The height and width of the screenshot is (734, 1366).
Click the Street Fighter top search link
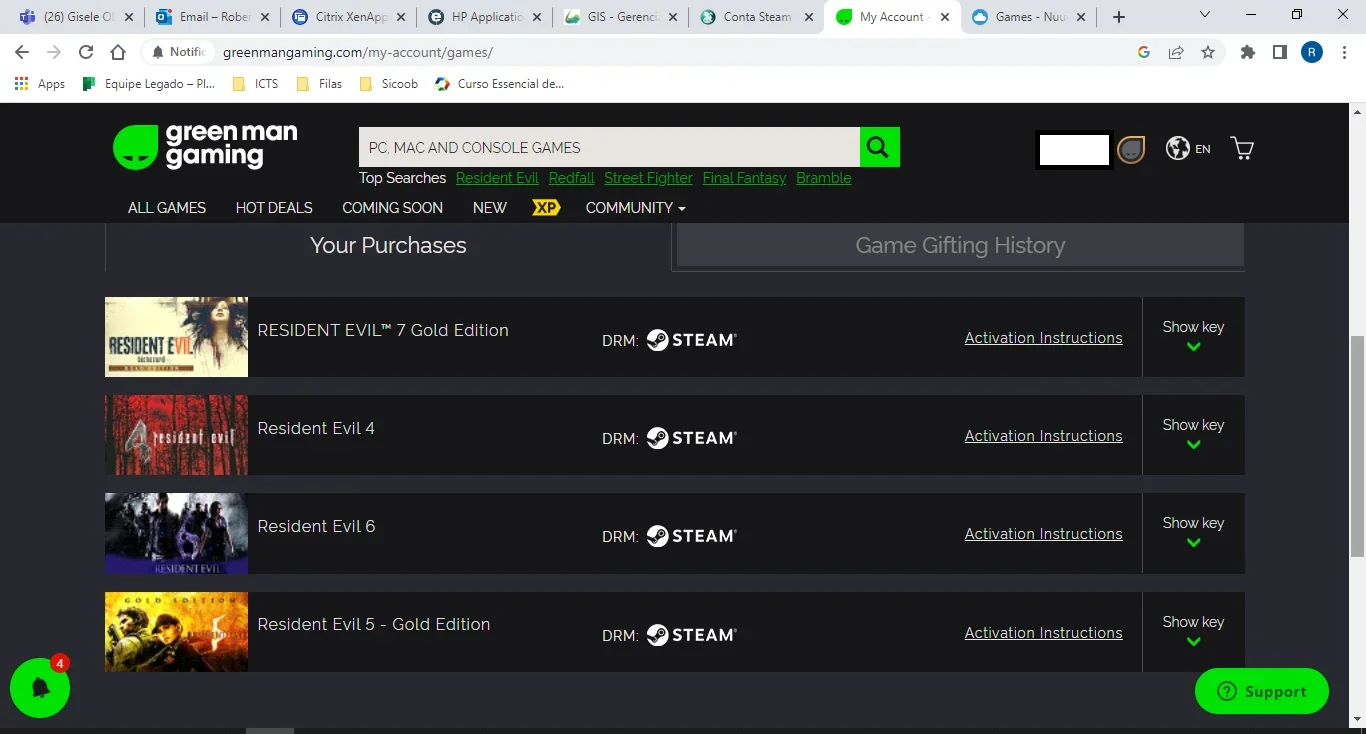pos(648,178)
